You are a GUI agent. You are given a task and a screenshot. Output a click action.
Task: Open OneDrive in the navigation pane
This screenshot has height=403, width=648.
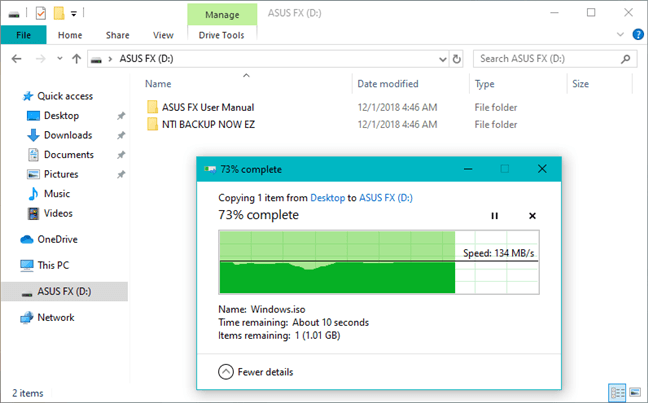pyautogui.click(x=57, y=239)
